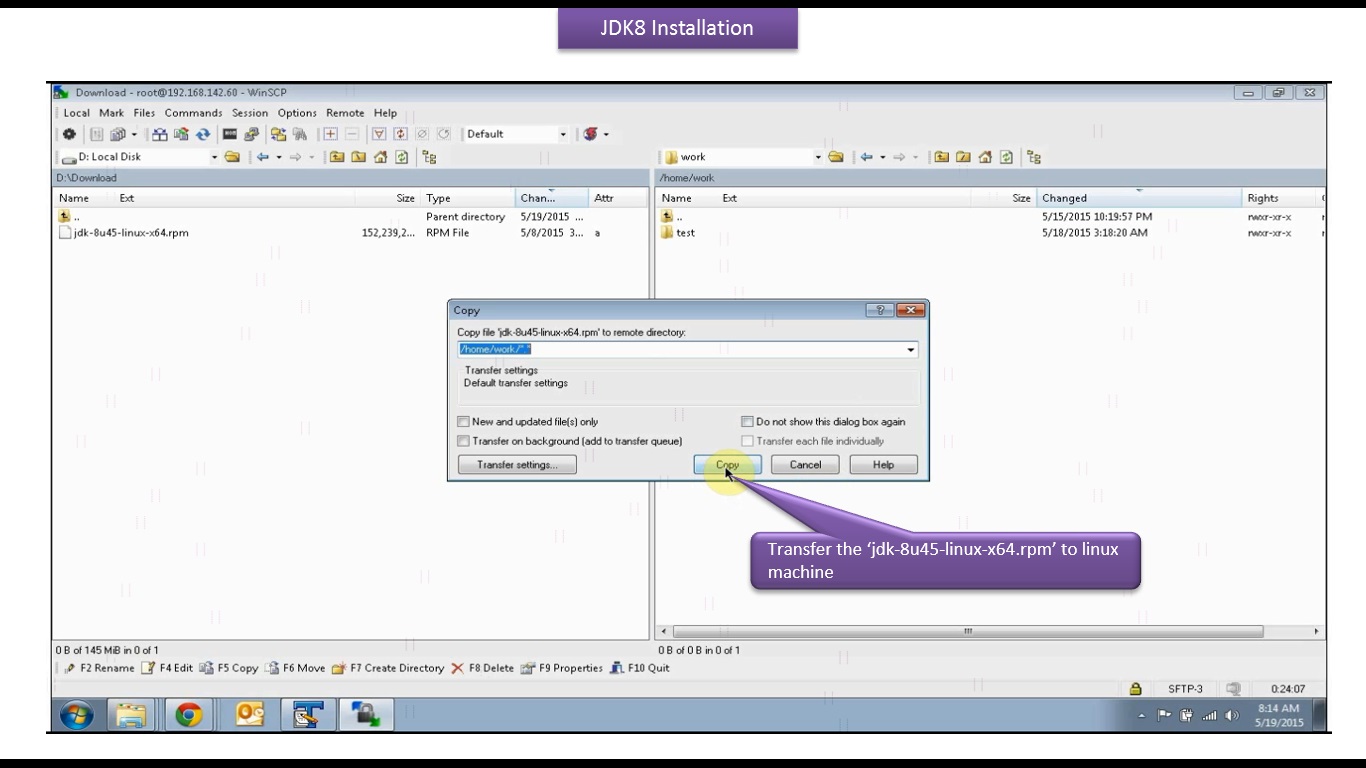
Task: Sort remote panel by Changed column
Action: [1139, 198]
